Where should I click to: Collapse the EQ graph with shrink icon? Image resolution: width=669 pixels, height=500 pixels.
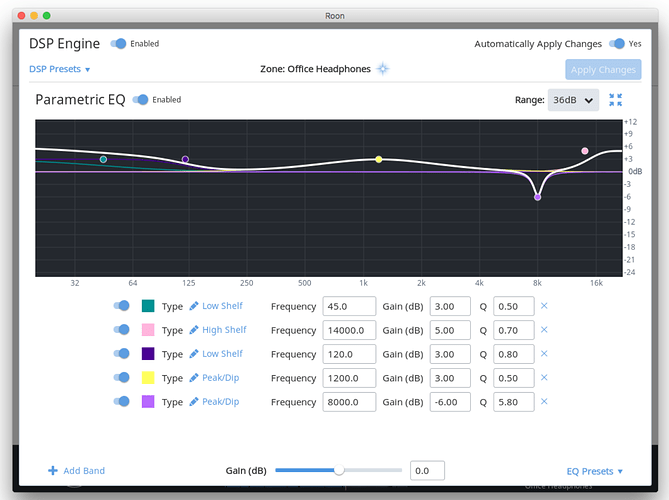pyautogui.click(x=615, y=100)
